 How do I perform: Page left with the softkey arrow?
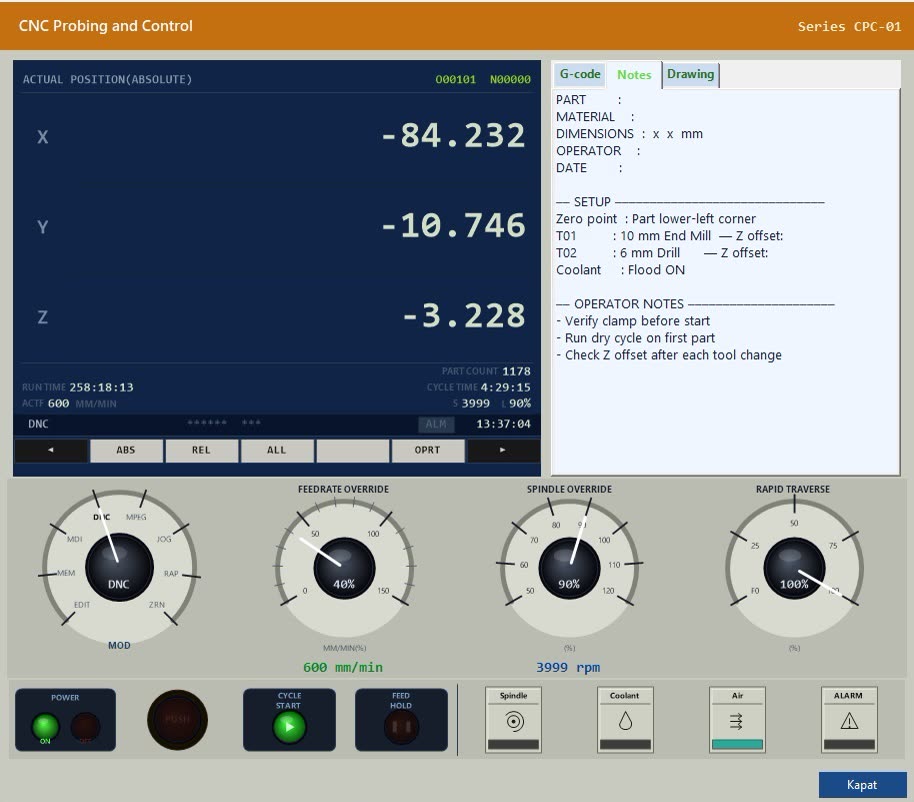point(51,450)
